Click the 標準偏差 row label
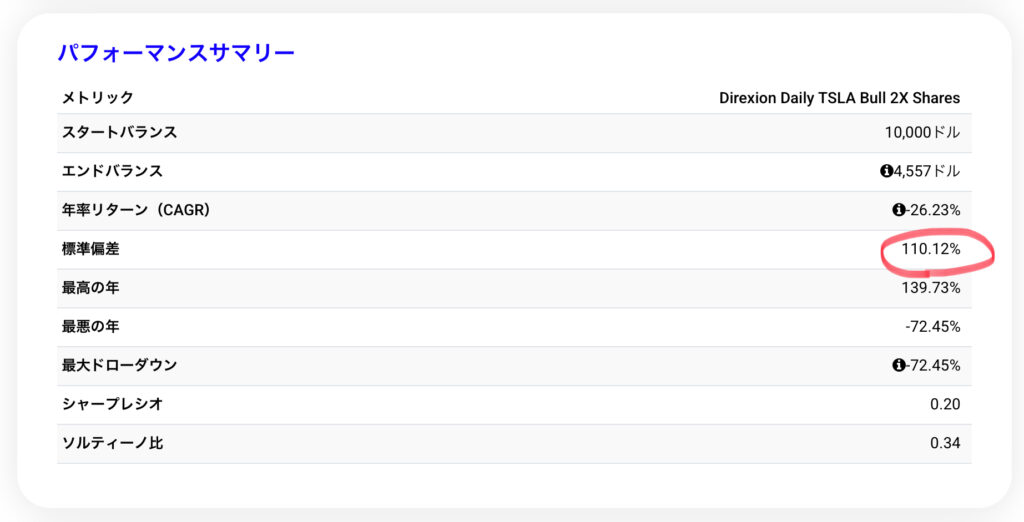This screenshot has width=1024, height=522. (91, 249)
